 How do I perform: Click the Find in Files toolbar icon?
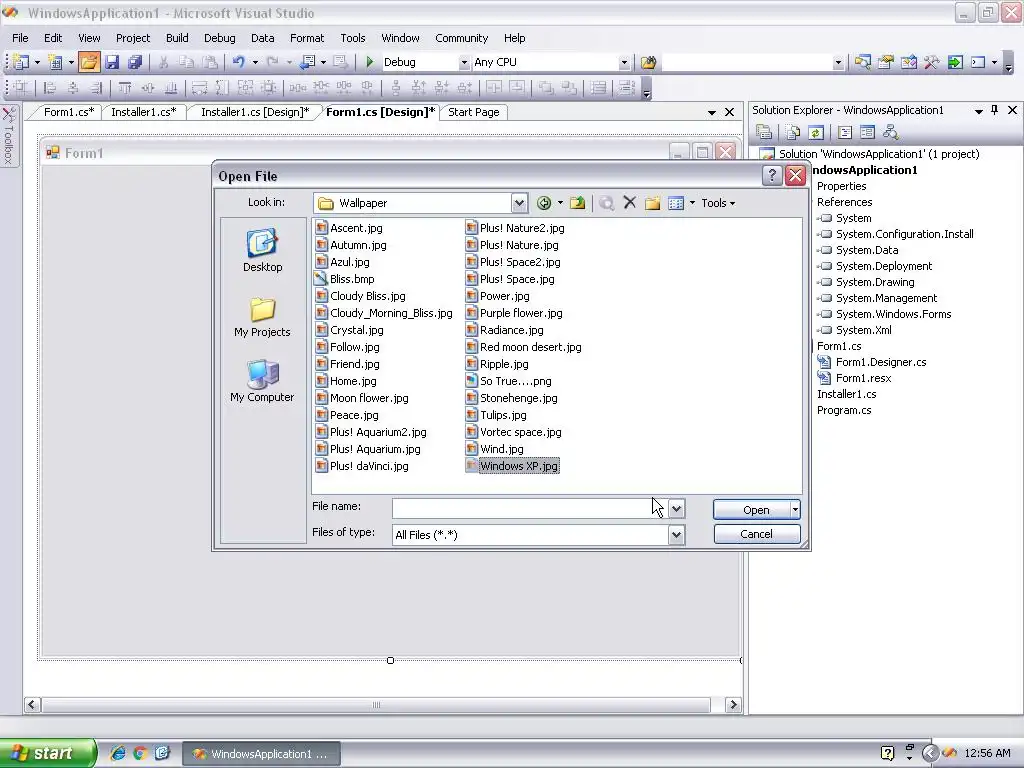pos(648,62)
